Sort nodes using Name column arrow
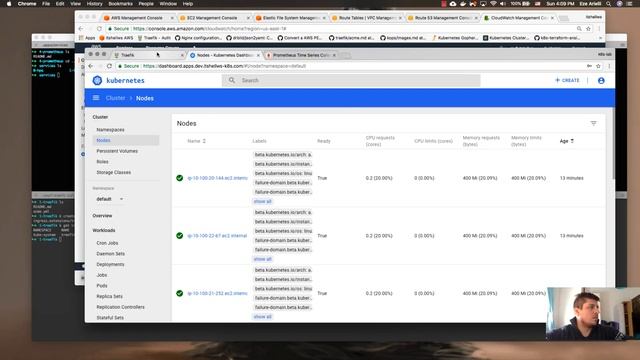The height and width of the screenshot is (360, 640). click(204, 141)
